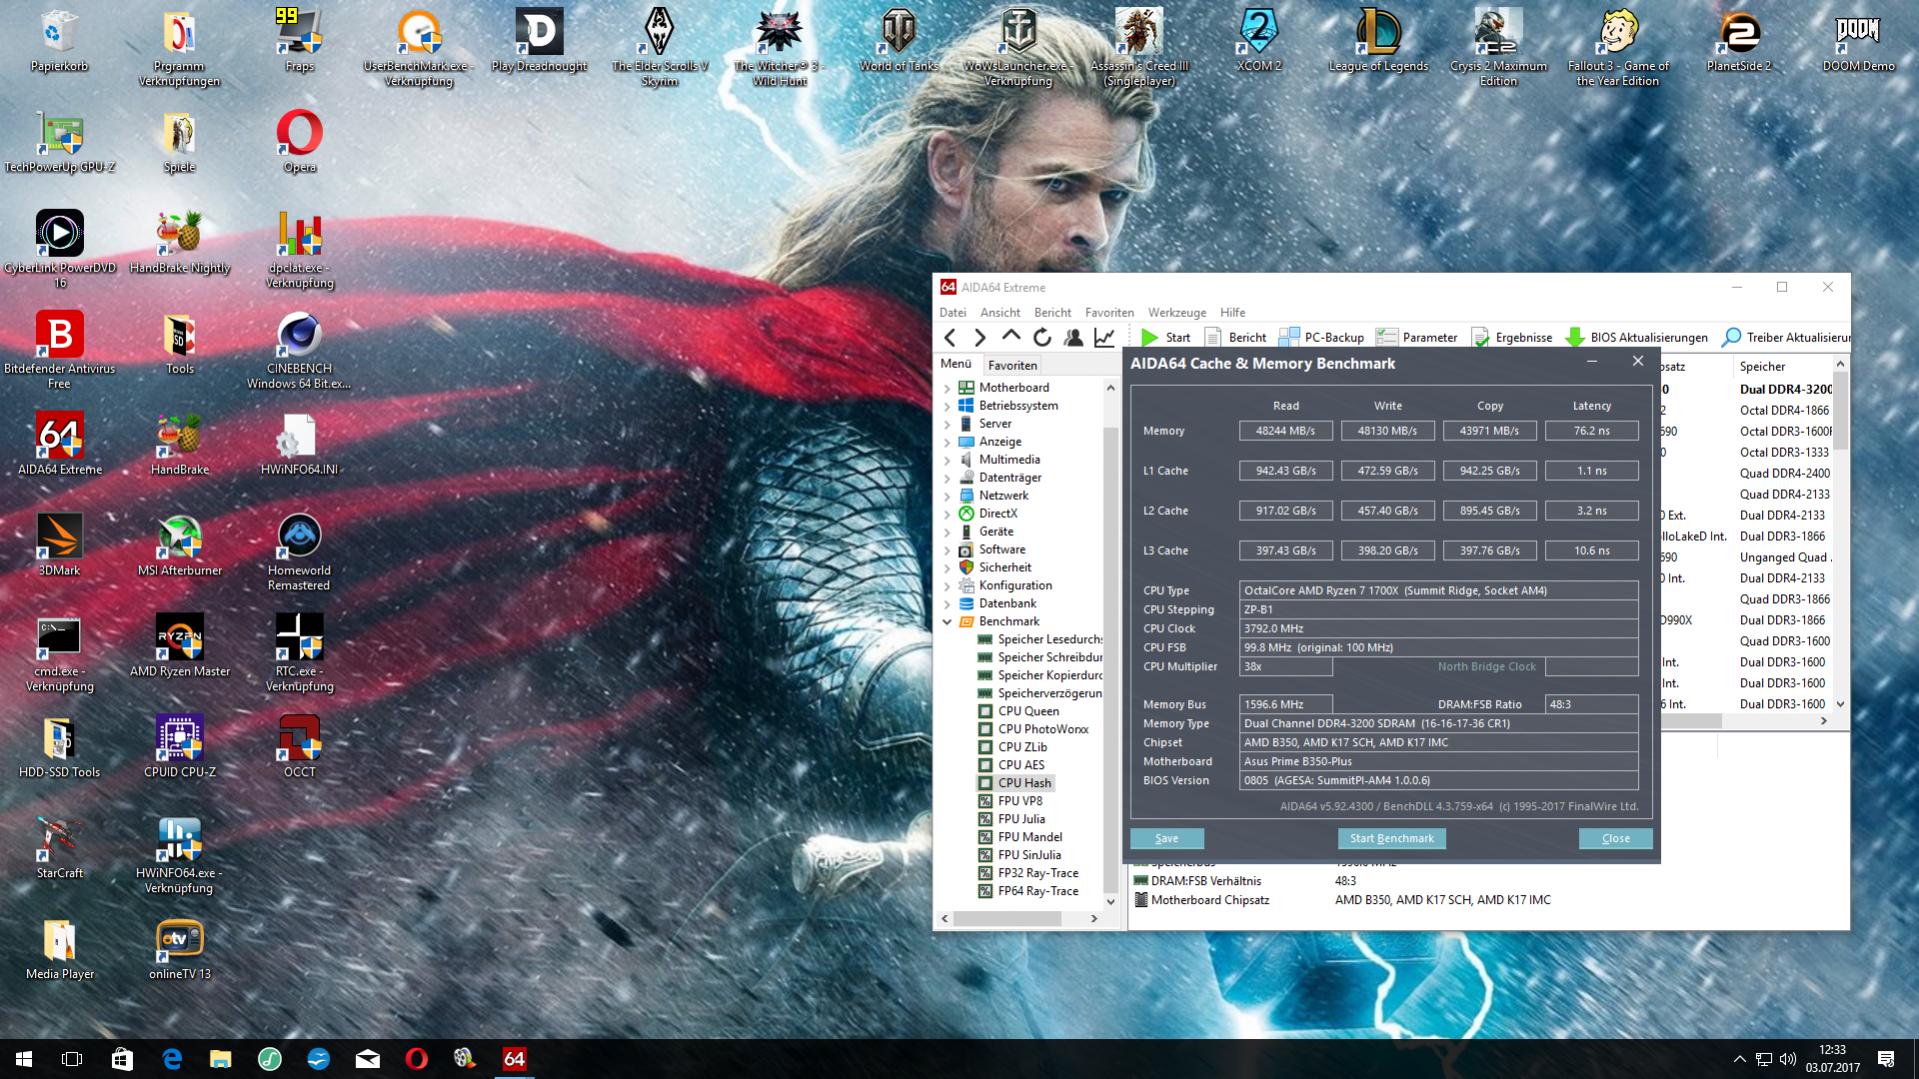Expand the Netzwerk tree node
Image resolution: width=1919 pixels, height=1079 pixels.
click(947, 496)
